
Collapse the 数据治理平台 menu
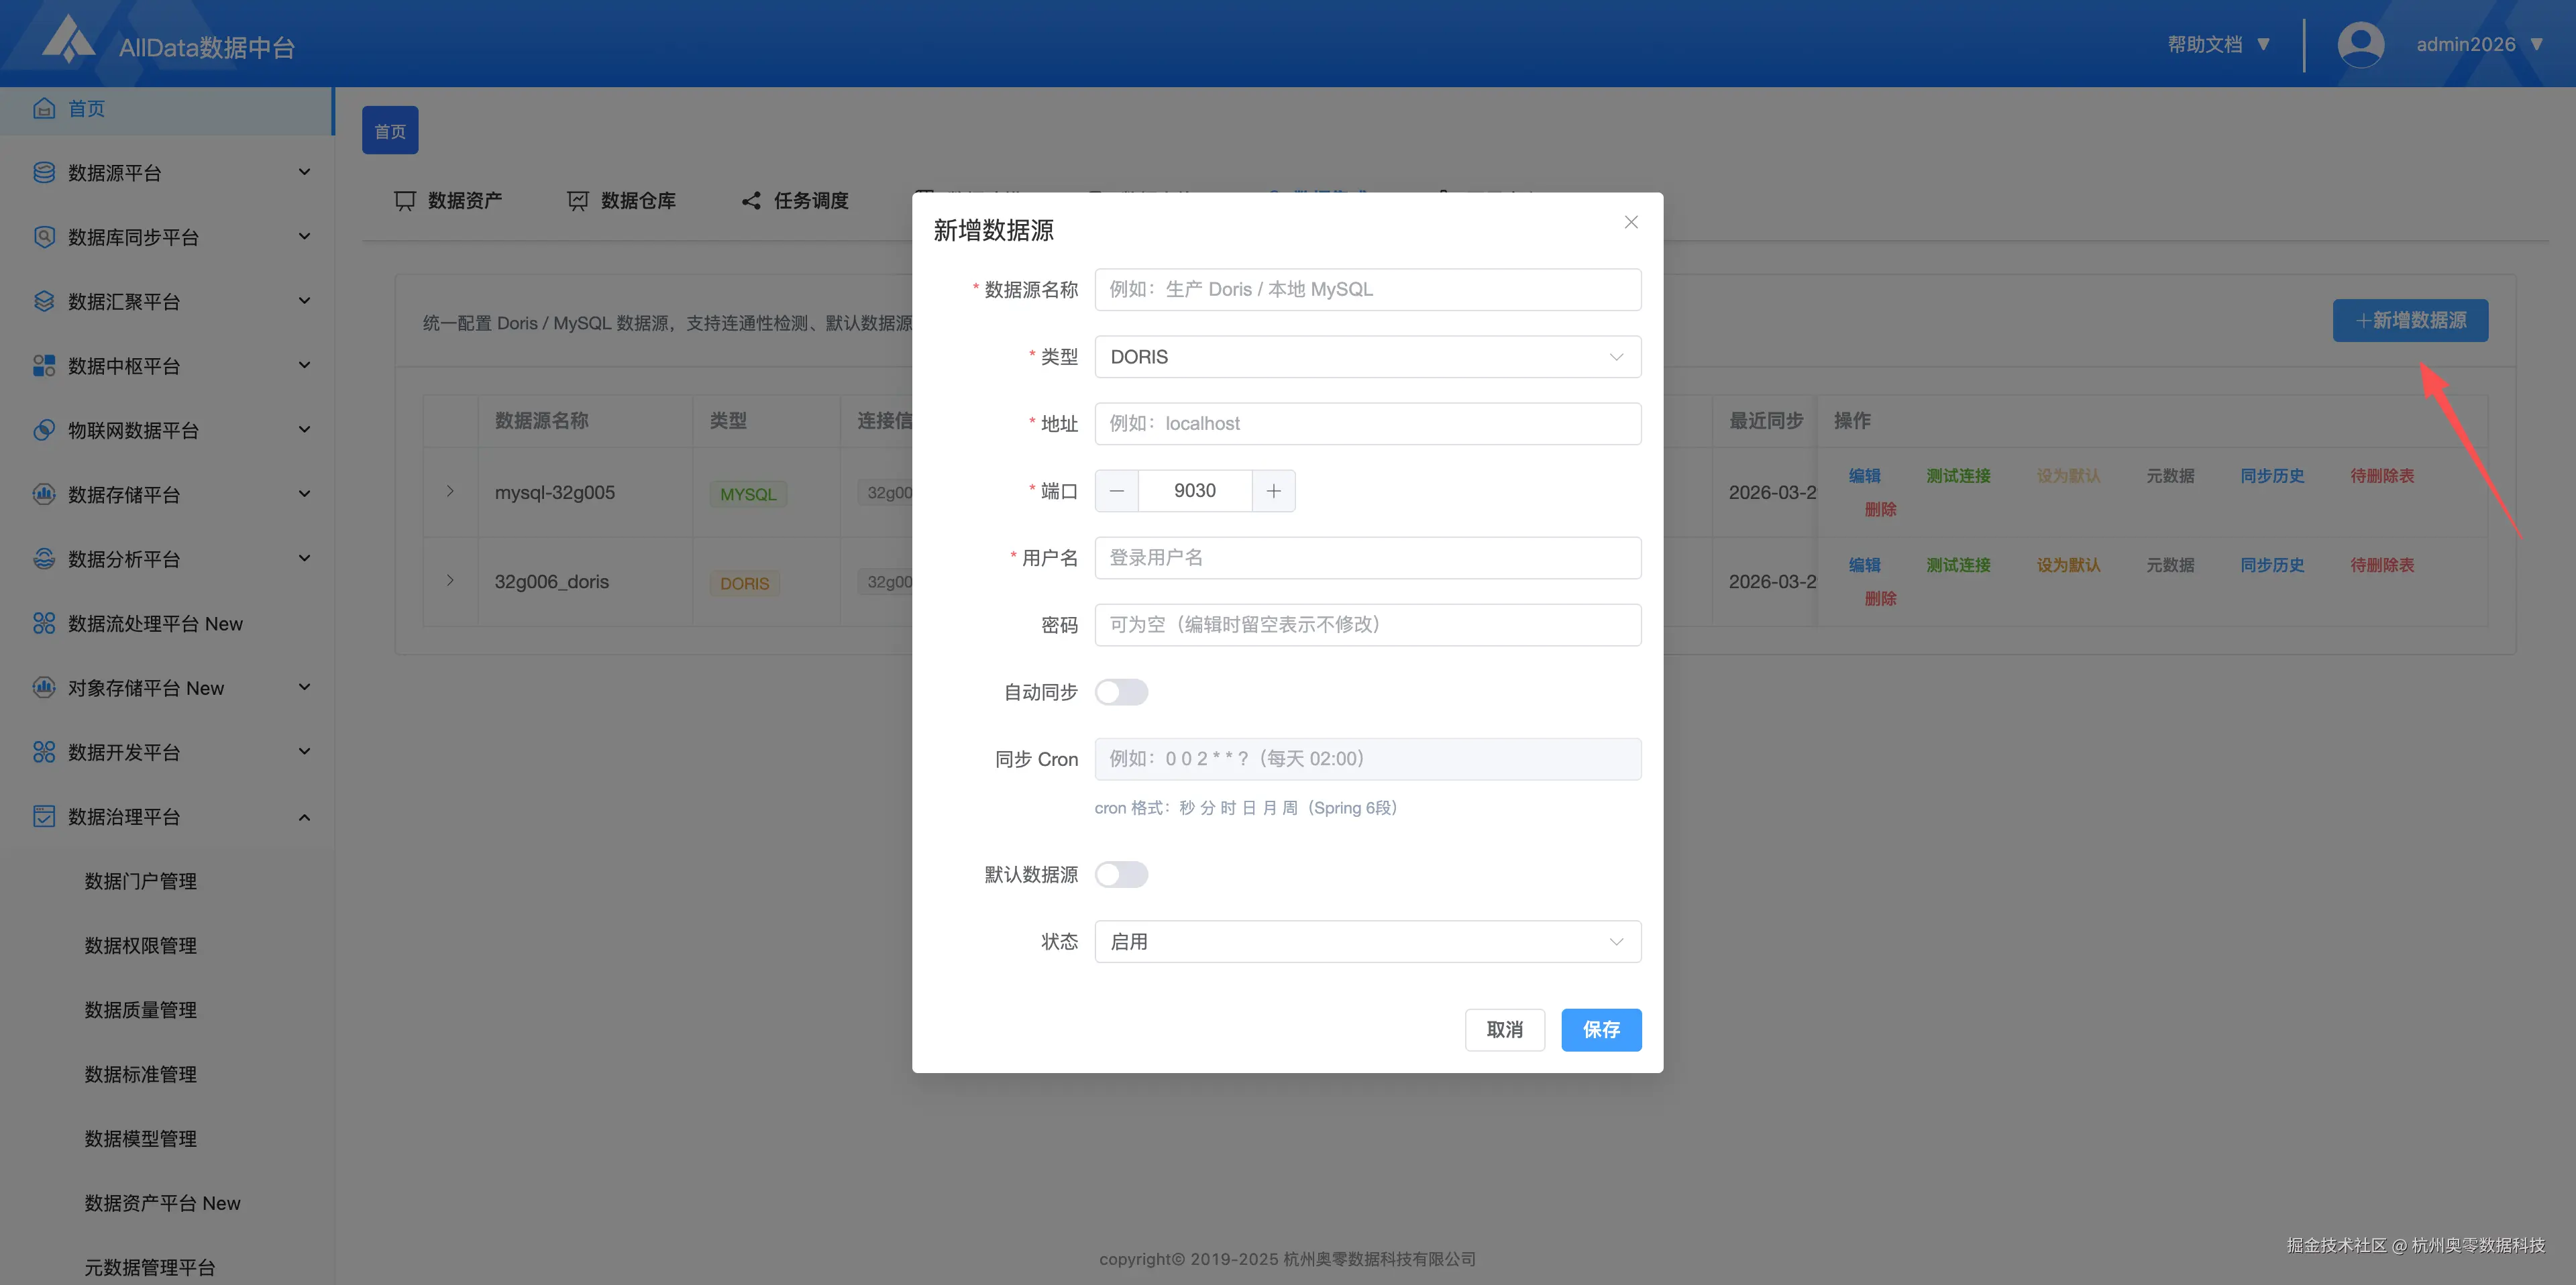[x=304, y=817]
